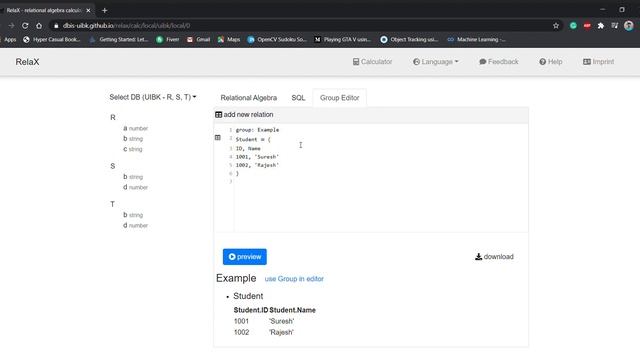Open the Object Tracking bookmark

click(409, 40)
